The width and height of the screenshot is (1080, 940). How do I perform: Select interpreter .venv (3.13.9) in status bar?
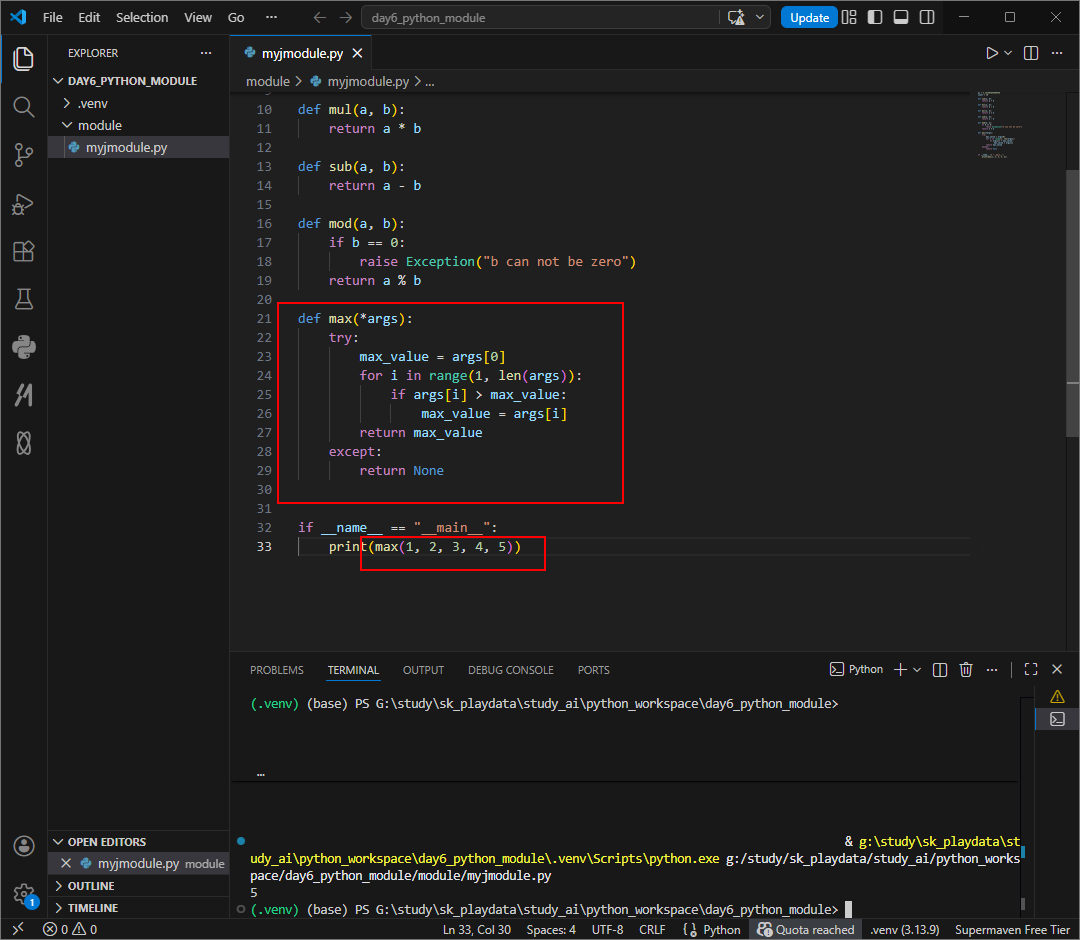pos(904,930)
